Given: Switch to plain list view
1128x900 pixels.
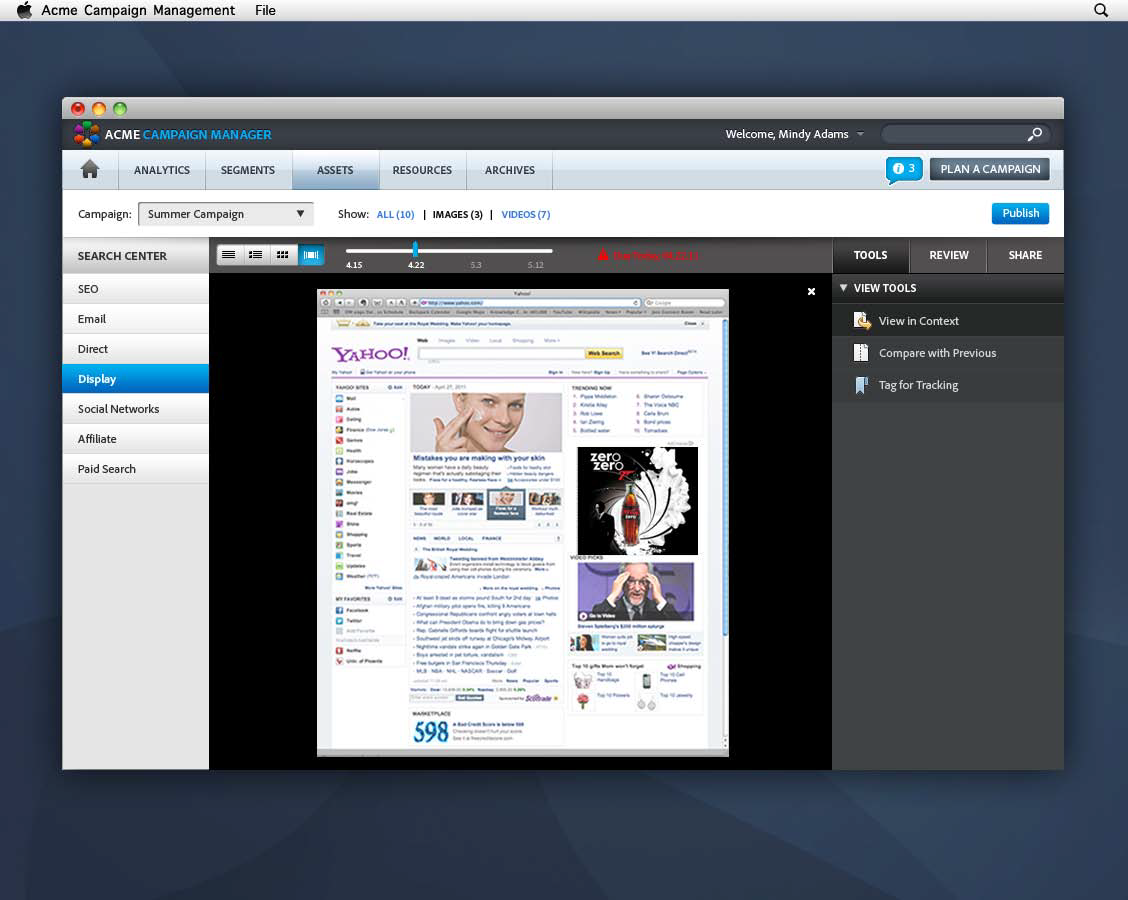Looking at the screenshot, I should 229,255.
